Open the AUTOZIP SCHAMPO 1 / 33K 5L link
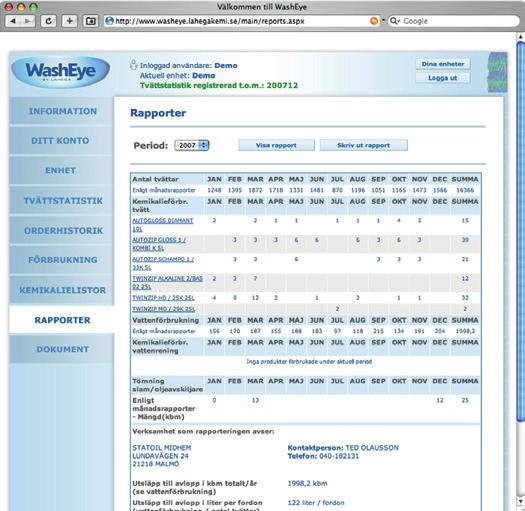 click(163, 263)
